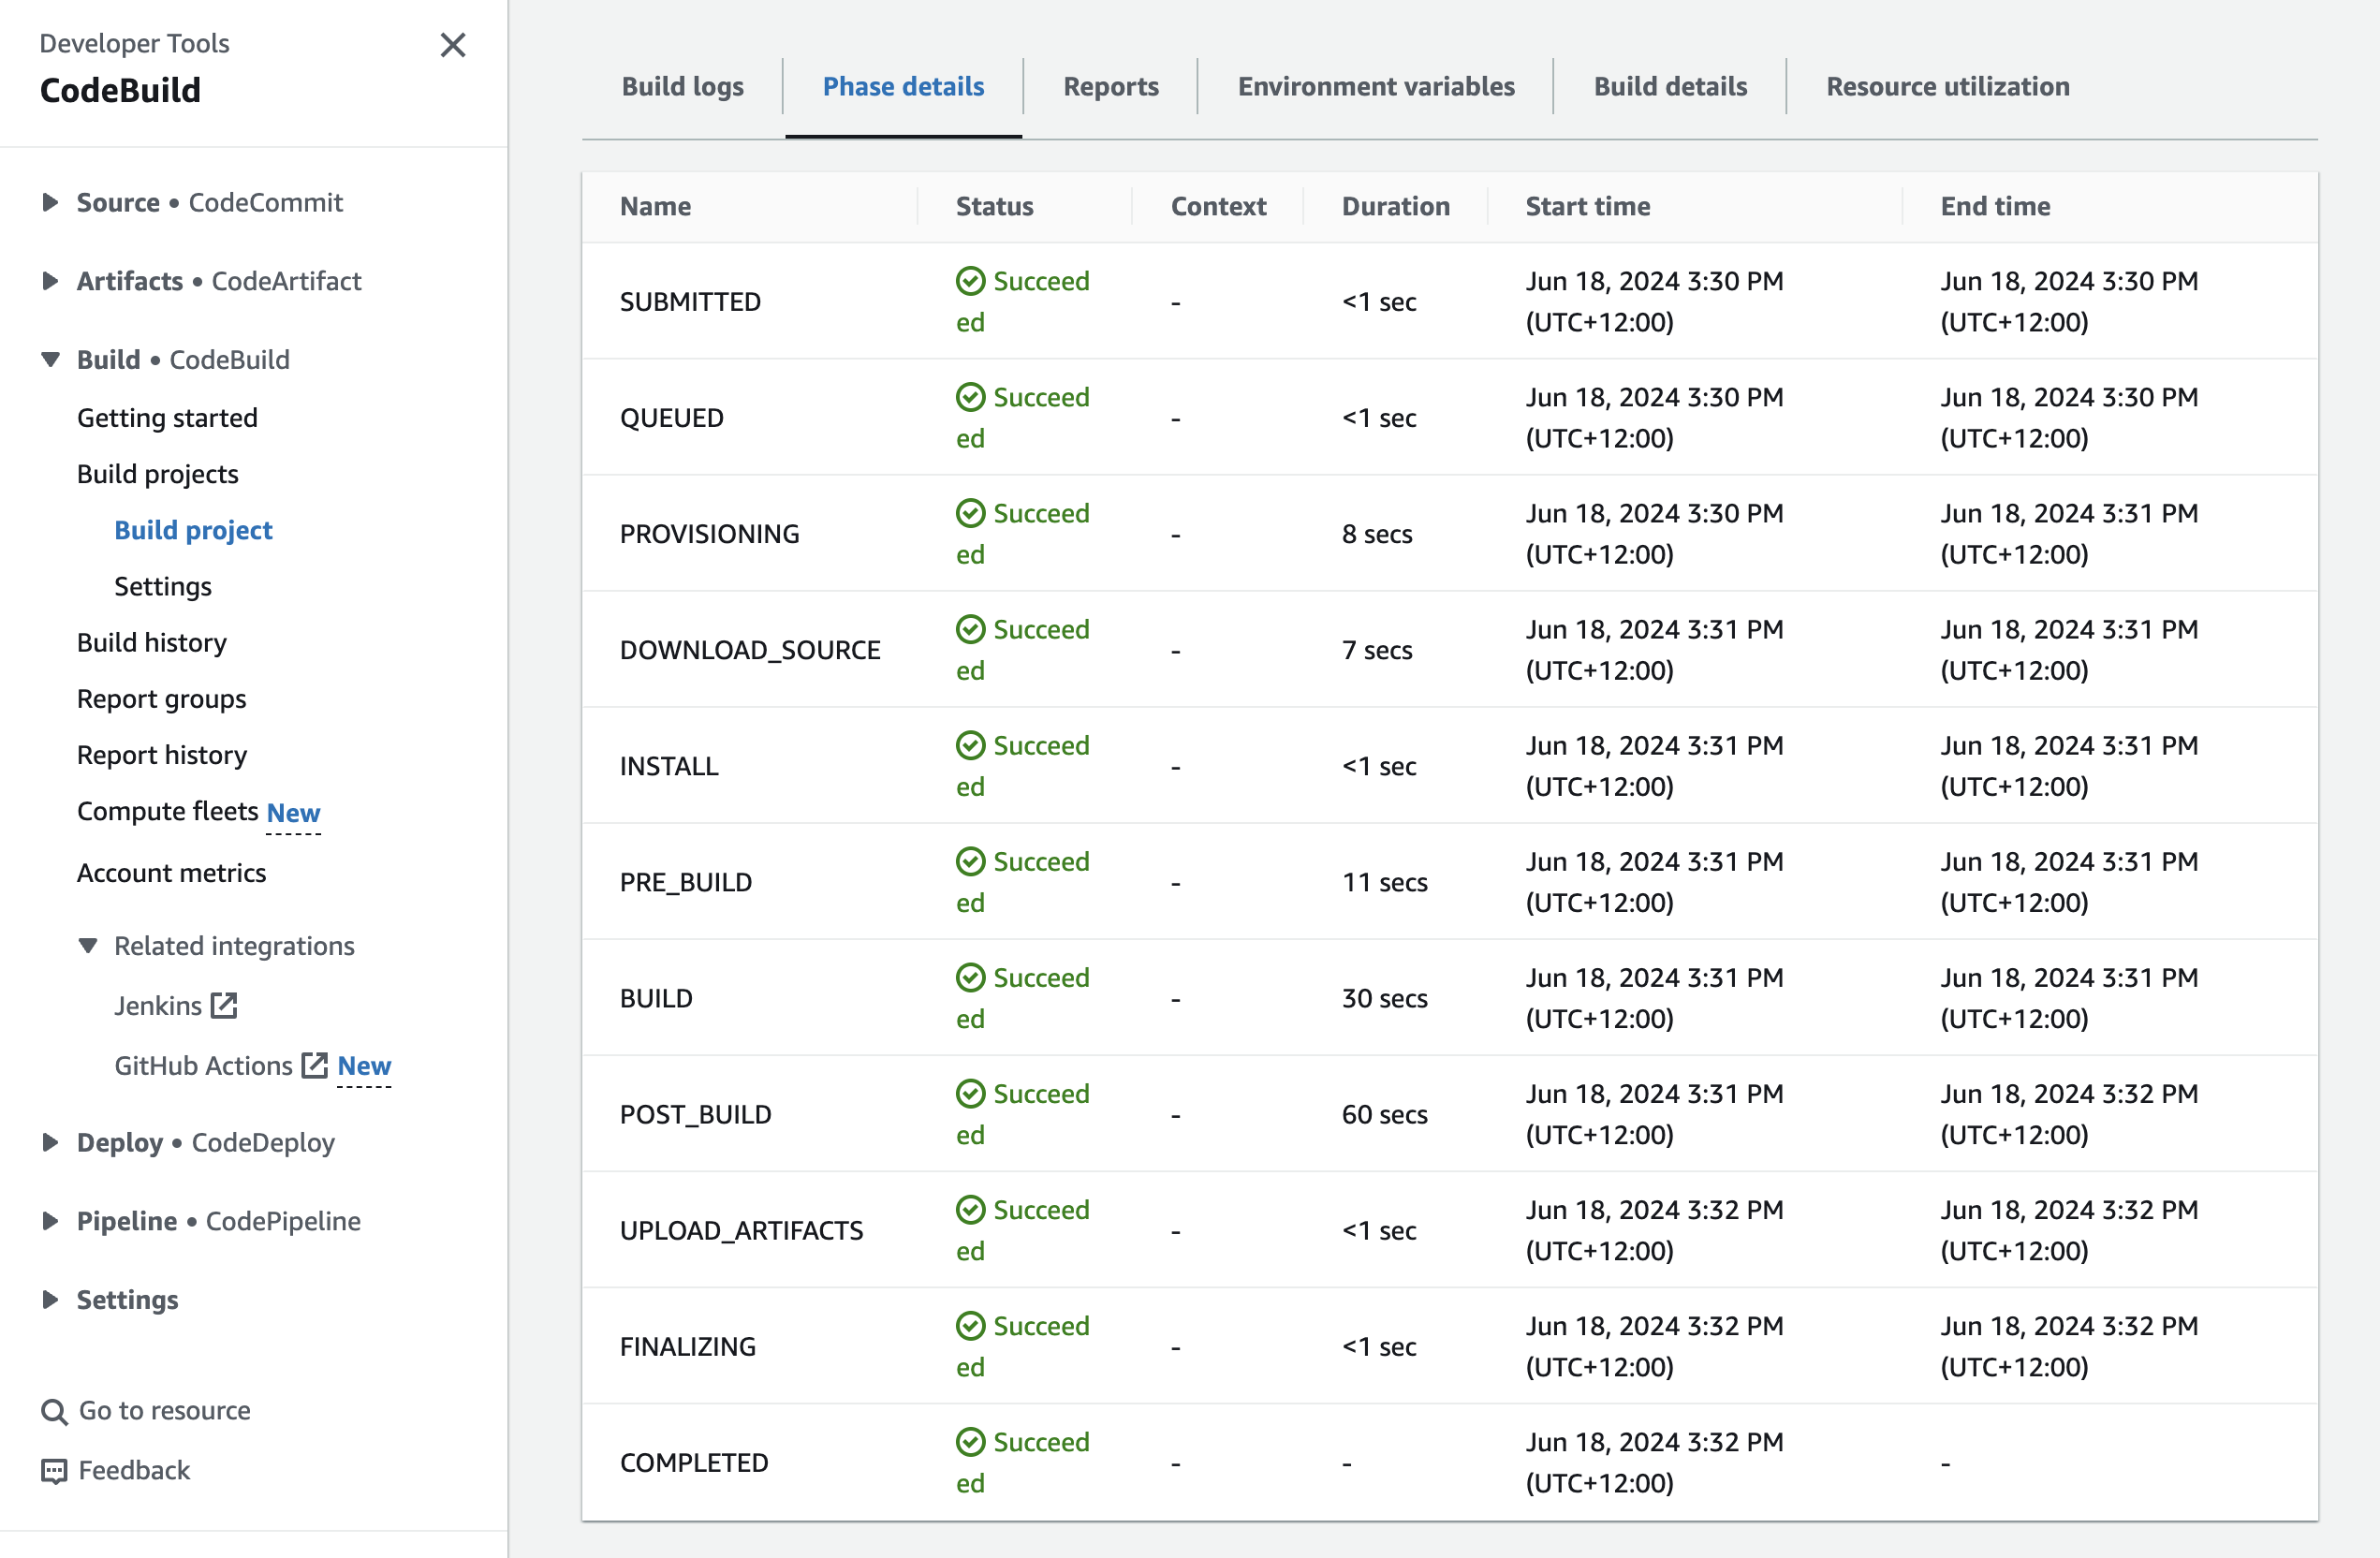The image size is (2380, 1558).
Task: Collapse the Related integrations group
Action: pos(88,945)
